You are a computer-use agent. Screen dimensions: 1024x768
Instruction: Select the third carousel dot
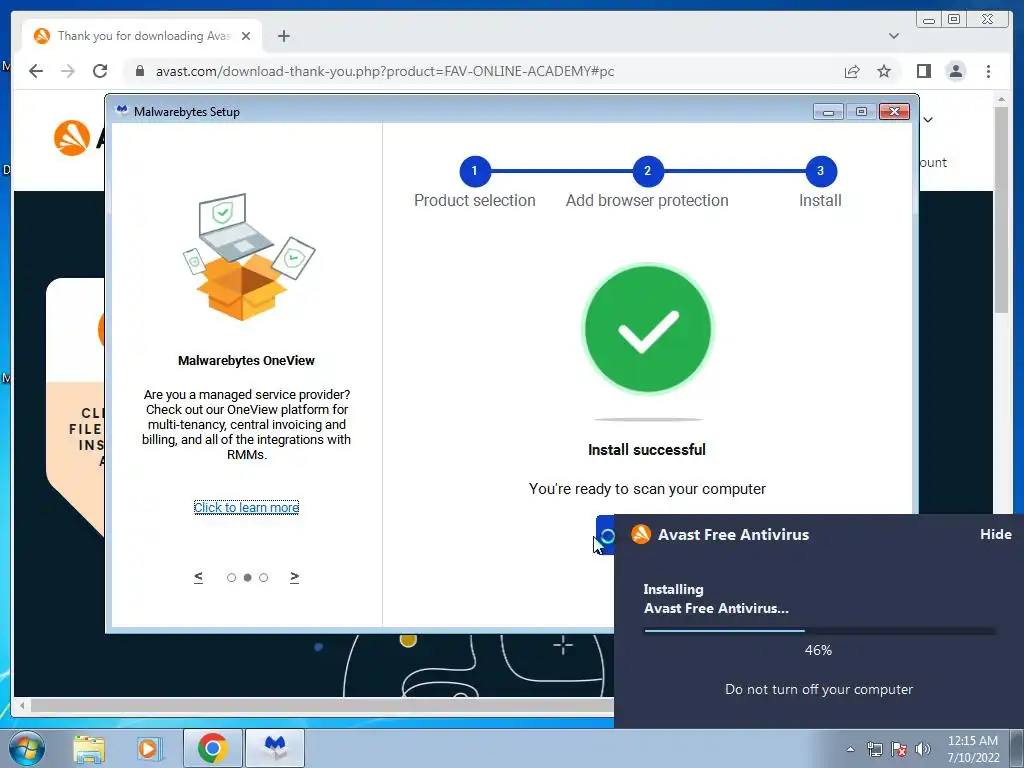(x=263, y=577)
